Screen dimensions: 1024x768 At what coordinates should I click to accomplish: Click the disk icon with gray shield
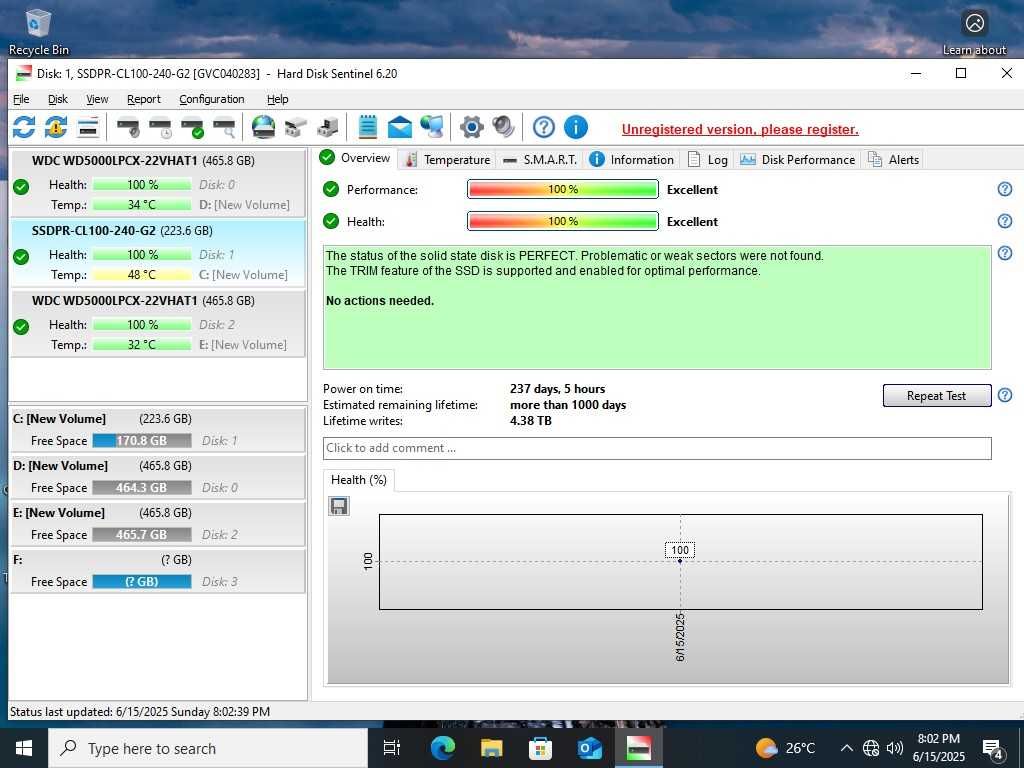click(128, 127)
